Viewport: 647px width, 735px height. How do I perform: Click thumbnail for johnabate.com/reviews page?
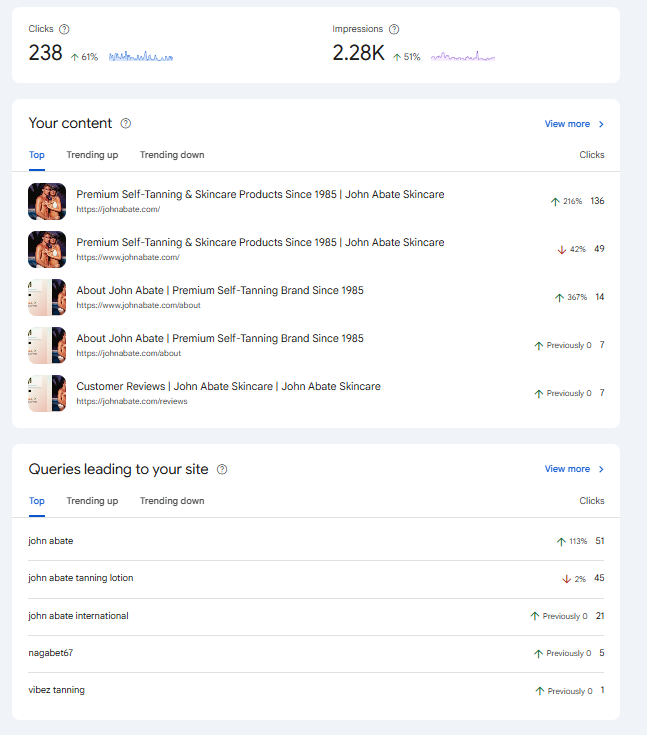pos(47,393)
